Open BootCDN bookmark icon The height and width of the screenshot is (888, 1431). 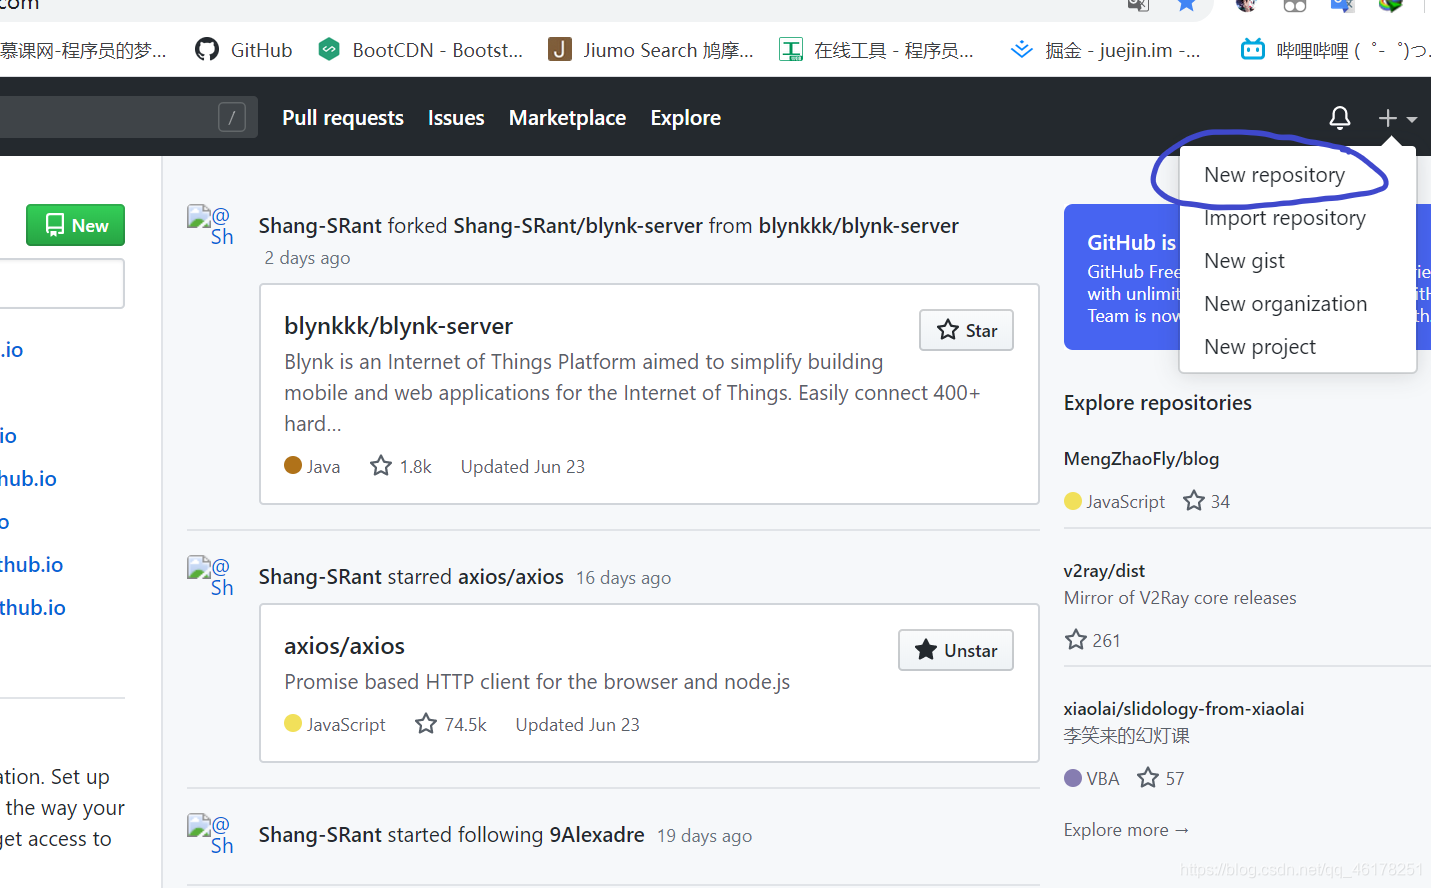(329, 49)
